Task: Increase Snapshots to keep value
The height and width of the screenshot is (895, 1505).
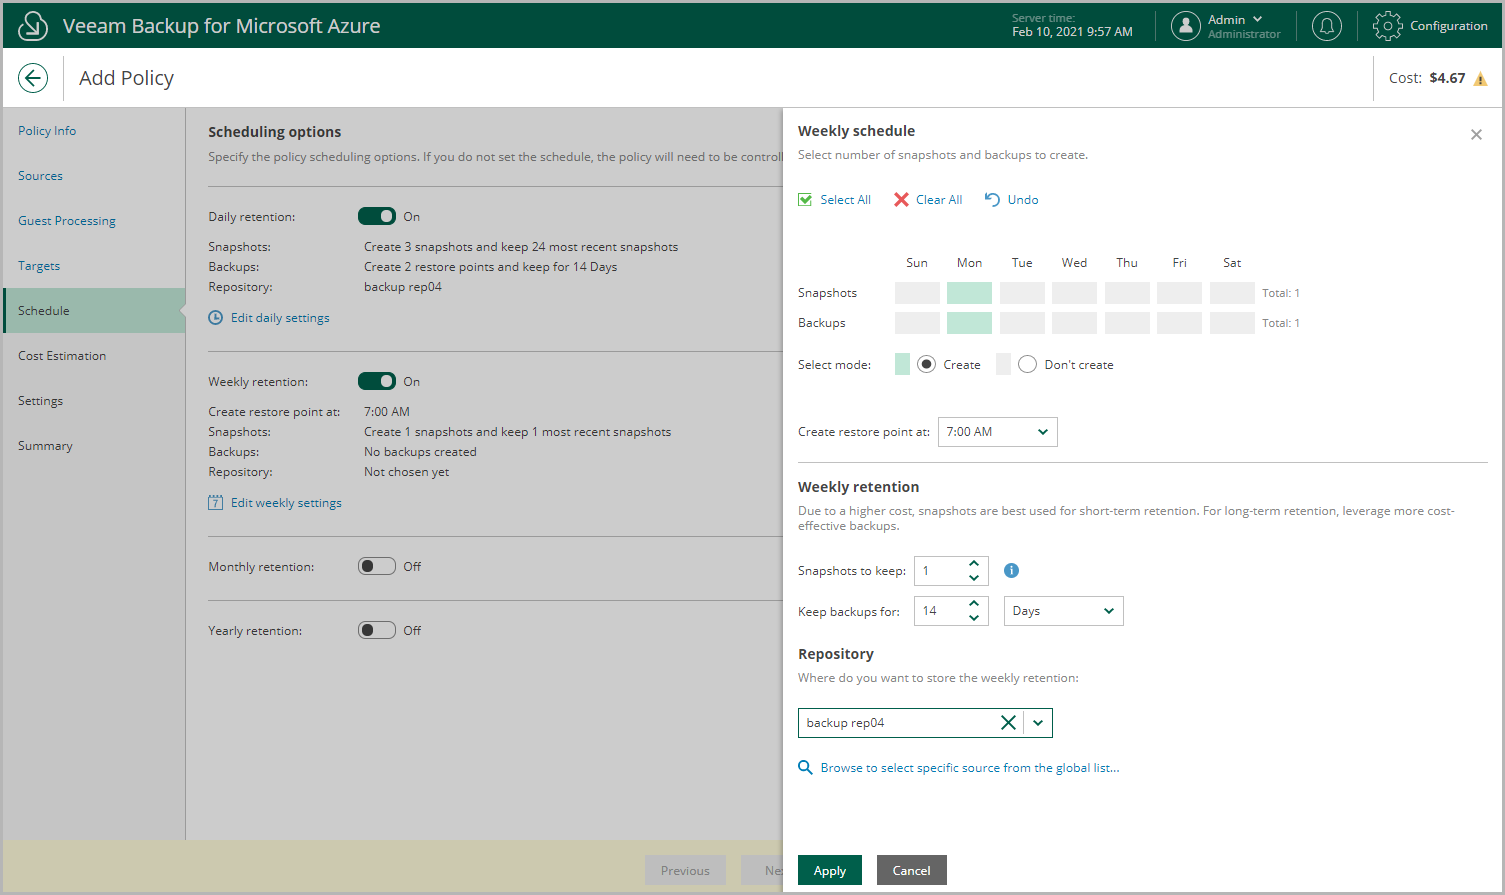Action: [974, 564]
